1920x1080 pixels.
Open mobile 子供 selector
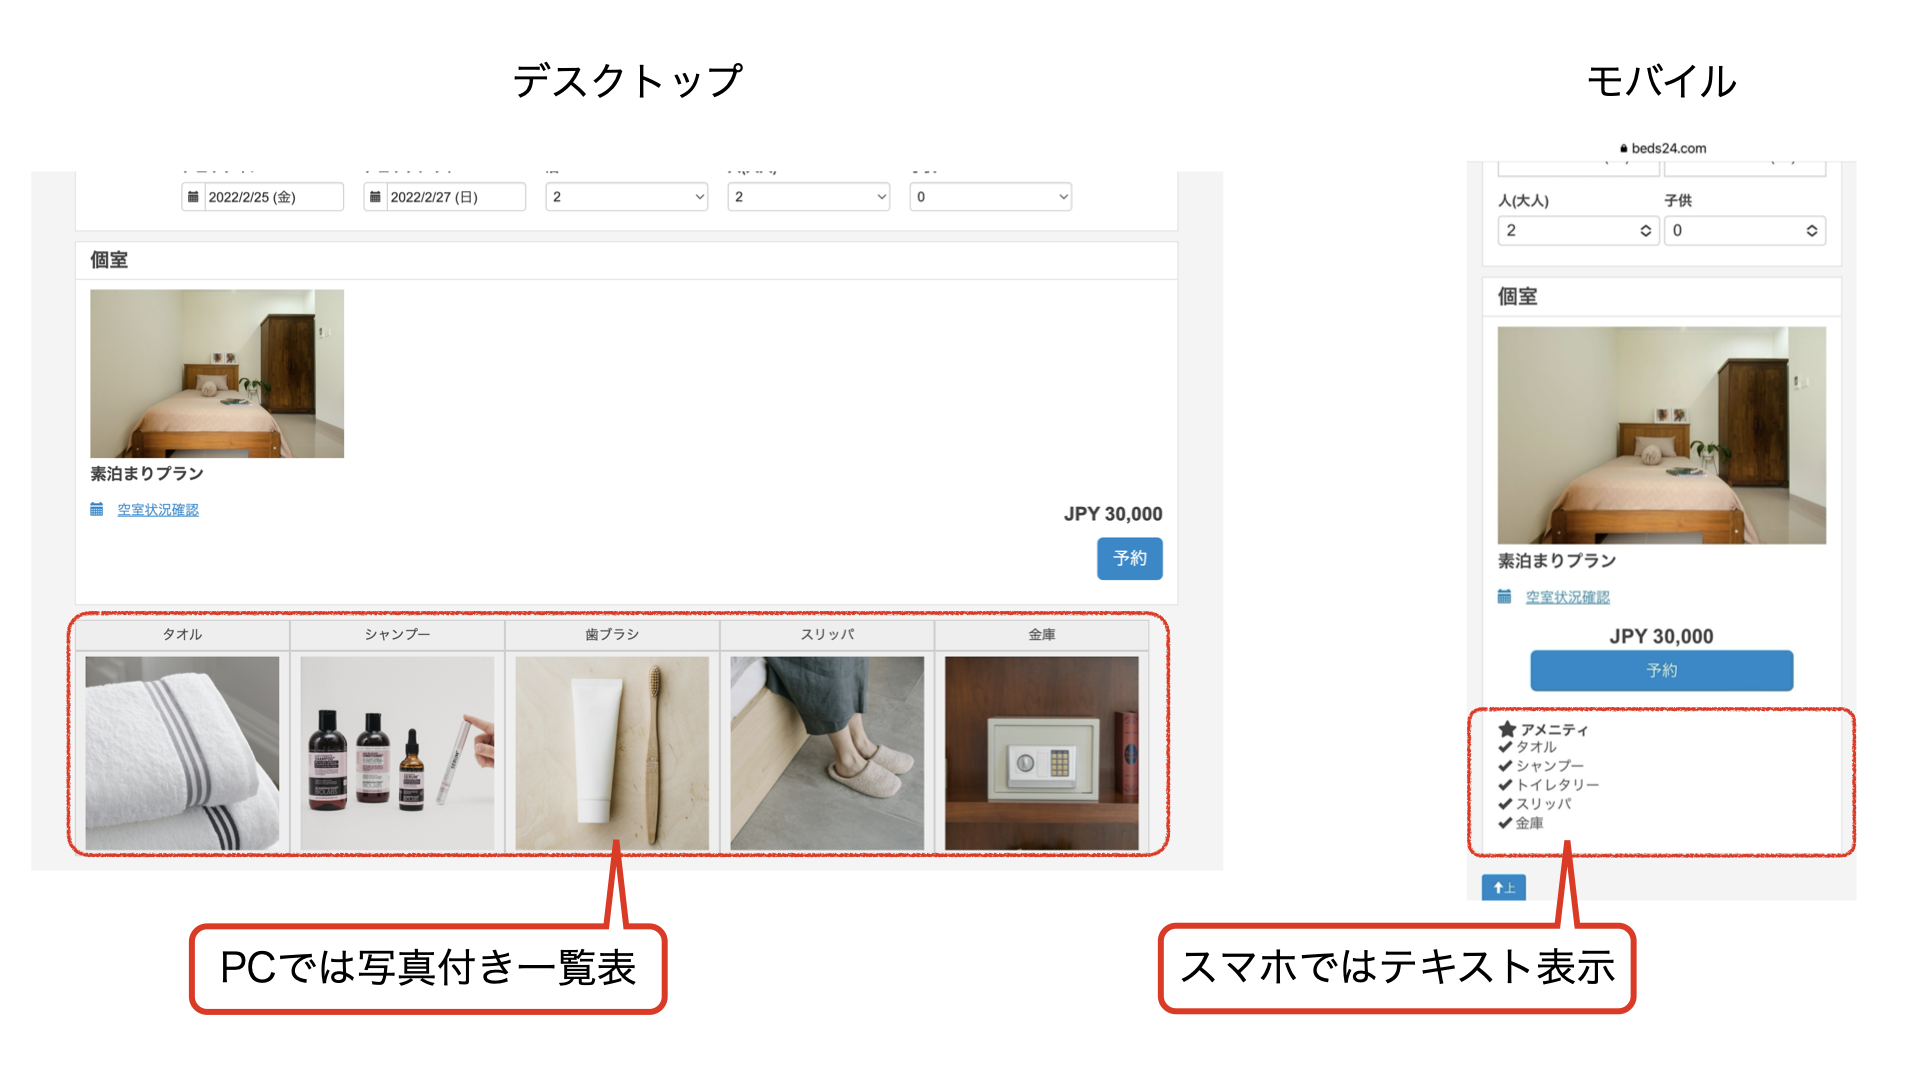[1744, 231]
